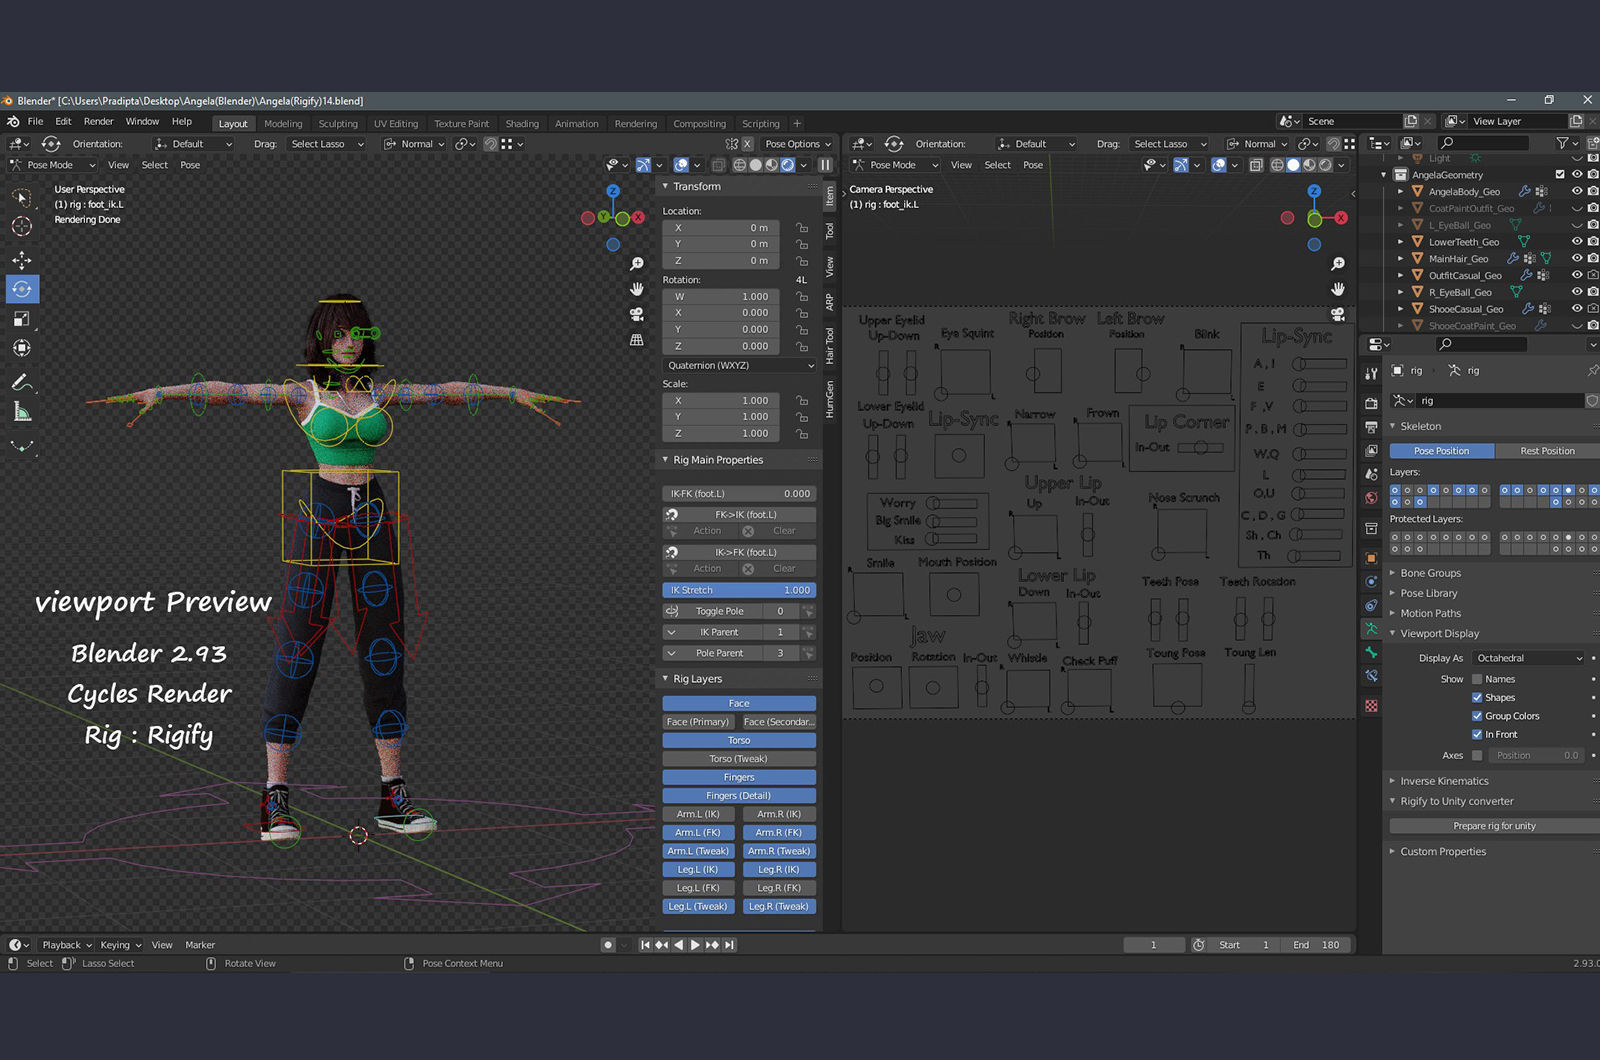Switch perspective/orthographic grid icon in left viewport

[x=637, y=340]
